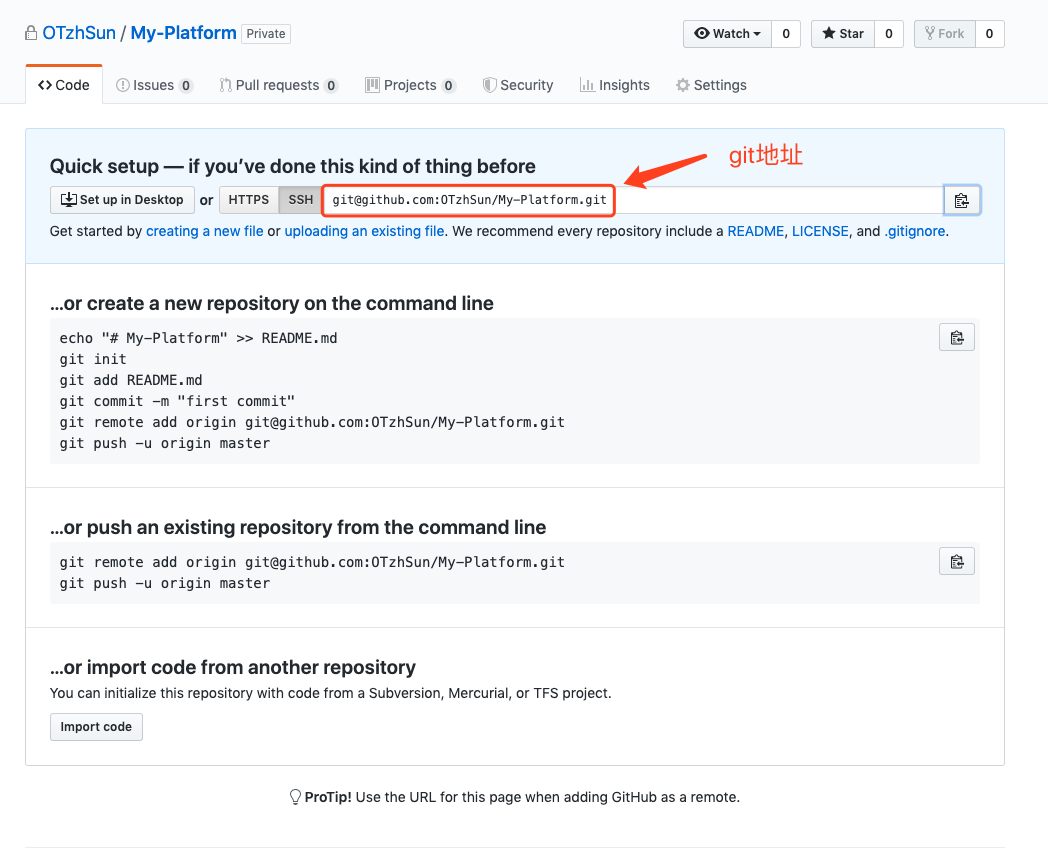Image resolution: width=1048 pixels, height=851 pixels.
Task: Follow the 'creating a new file' link
Action: 204,231
